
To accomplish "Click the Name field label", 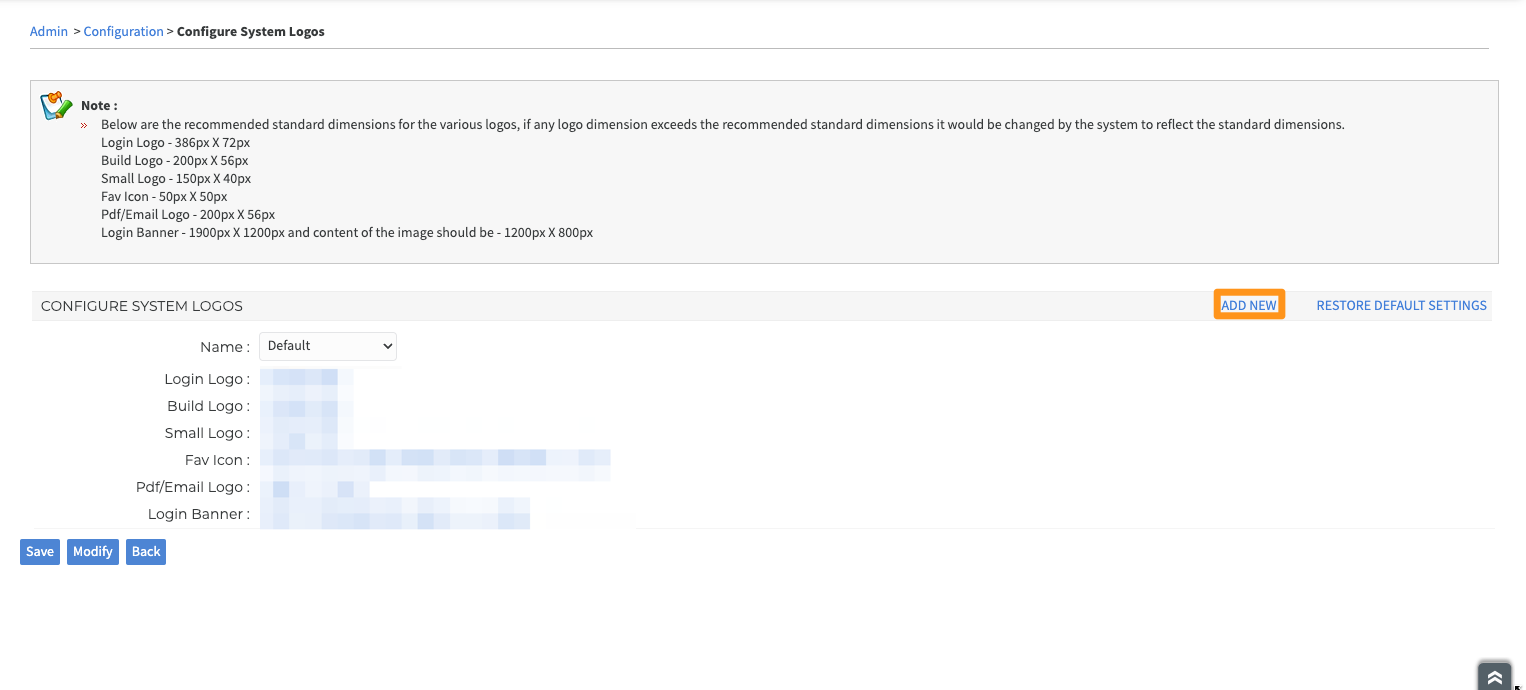I will tap(225, 347).
